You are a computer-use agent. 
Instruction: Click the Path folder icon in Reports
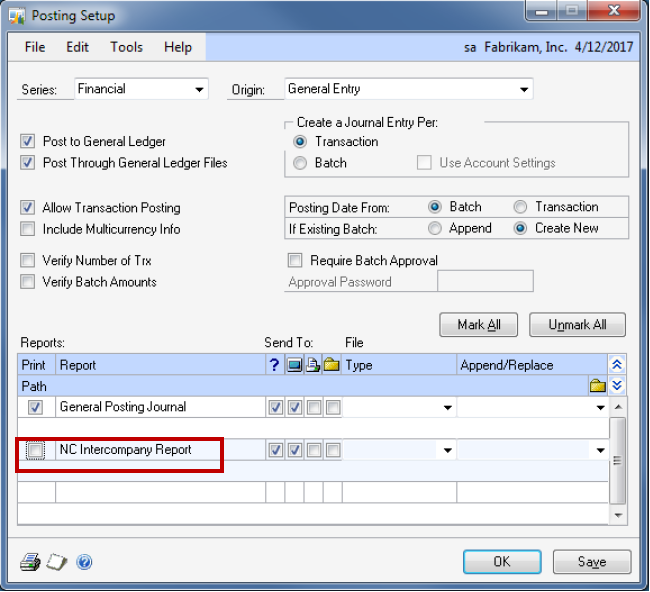point(597,386)
